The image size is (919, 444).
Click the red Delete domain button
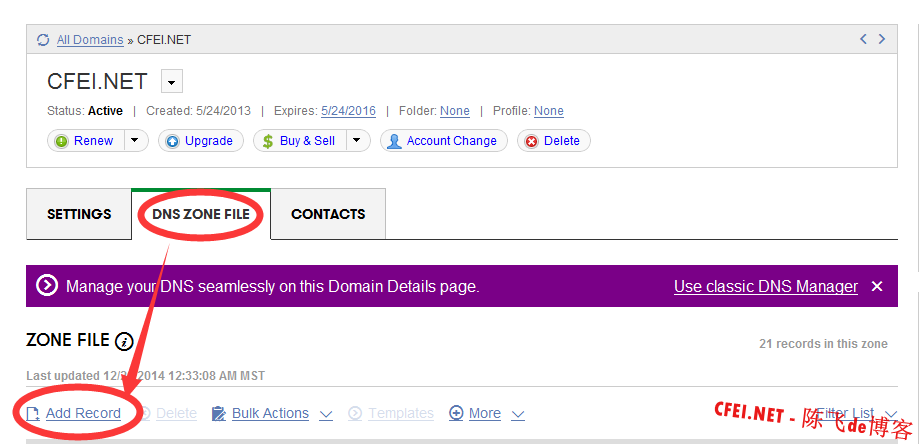pyautogui.click(x=553, y=141)
